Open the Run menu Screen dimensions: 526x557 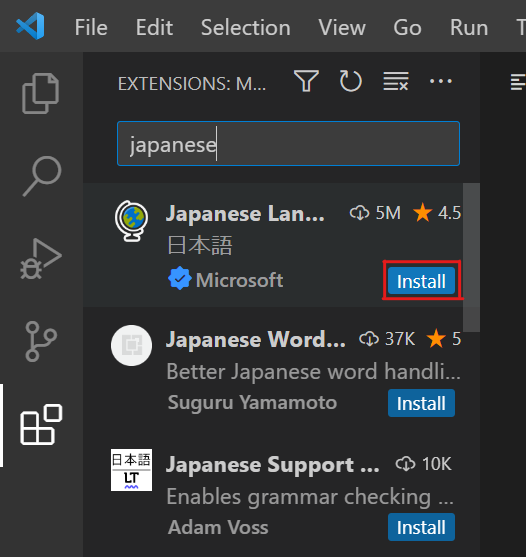[x=469, y=27]
